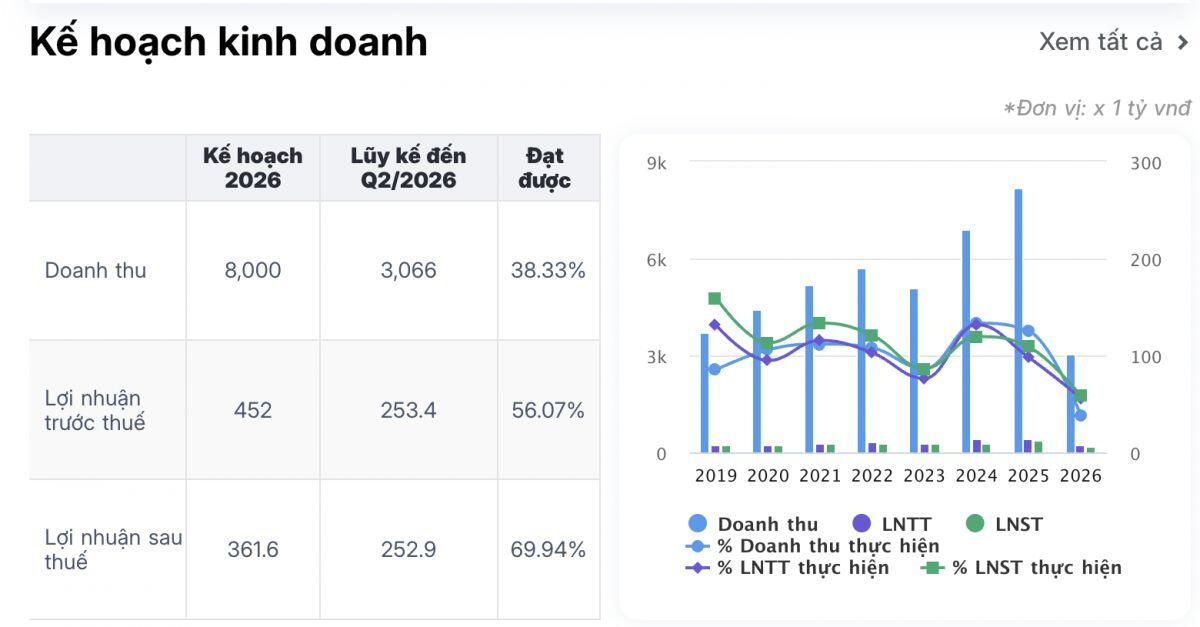Click the 8,000 plan value cell
The width and height of the screenshot is (1200, 627).
coord(253,270)
